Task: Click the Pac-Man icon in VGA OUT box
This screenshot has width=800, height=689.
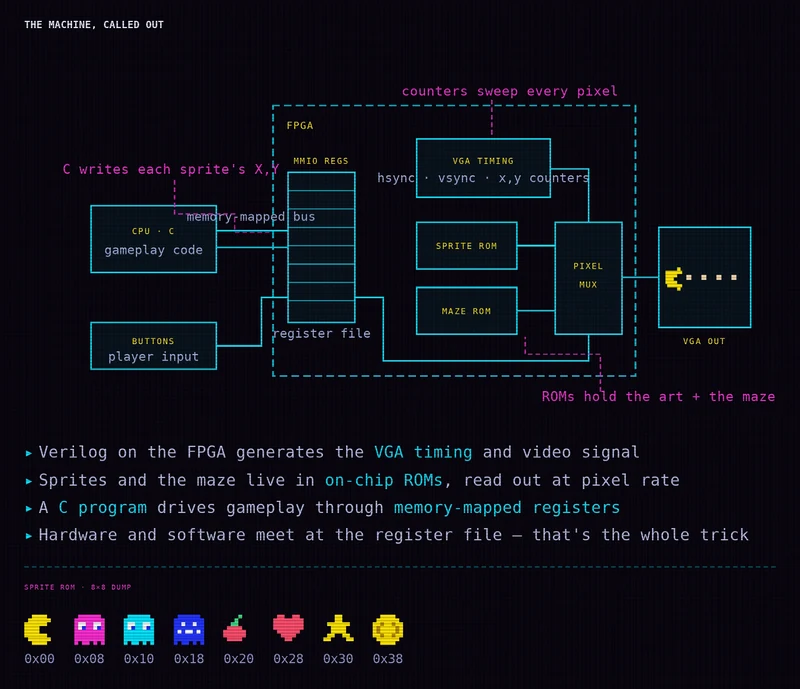Action: pos(674,278)
